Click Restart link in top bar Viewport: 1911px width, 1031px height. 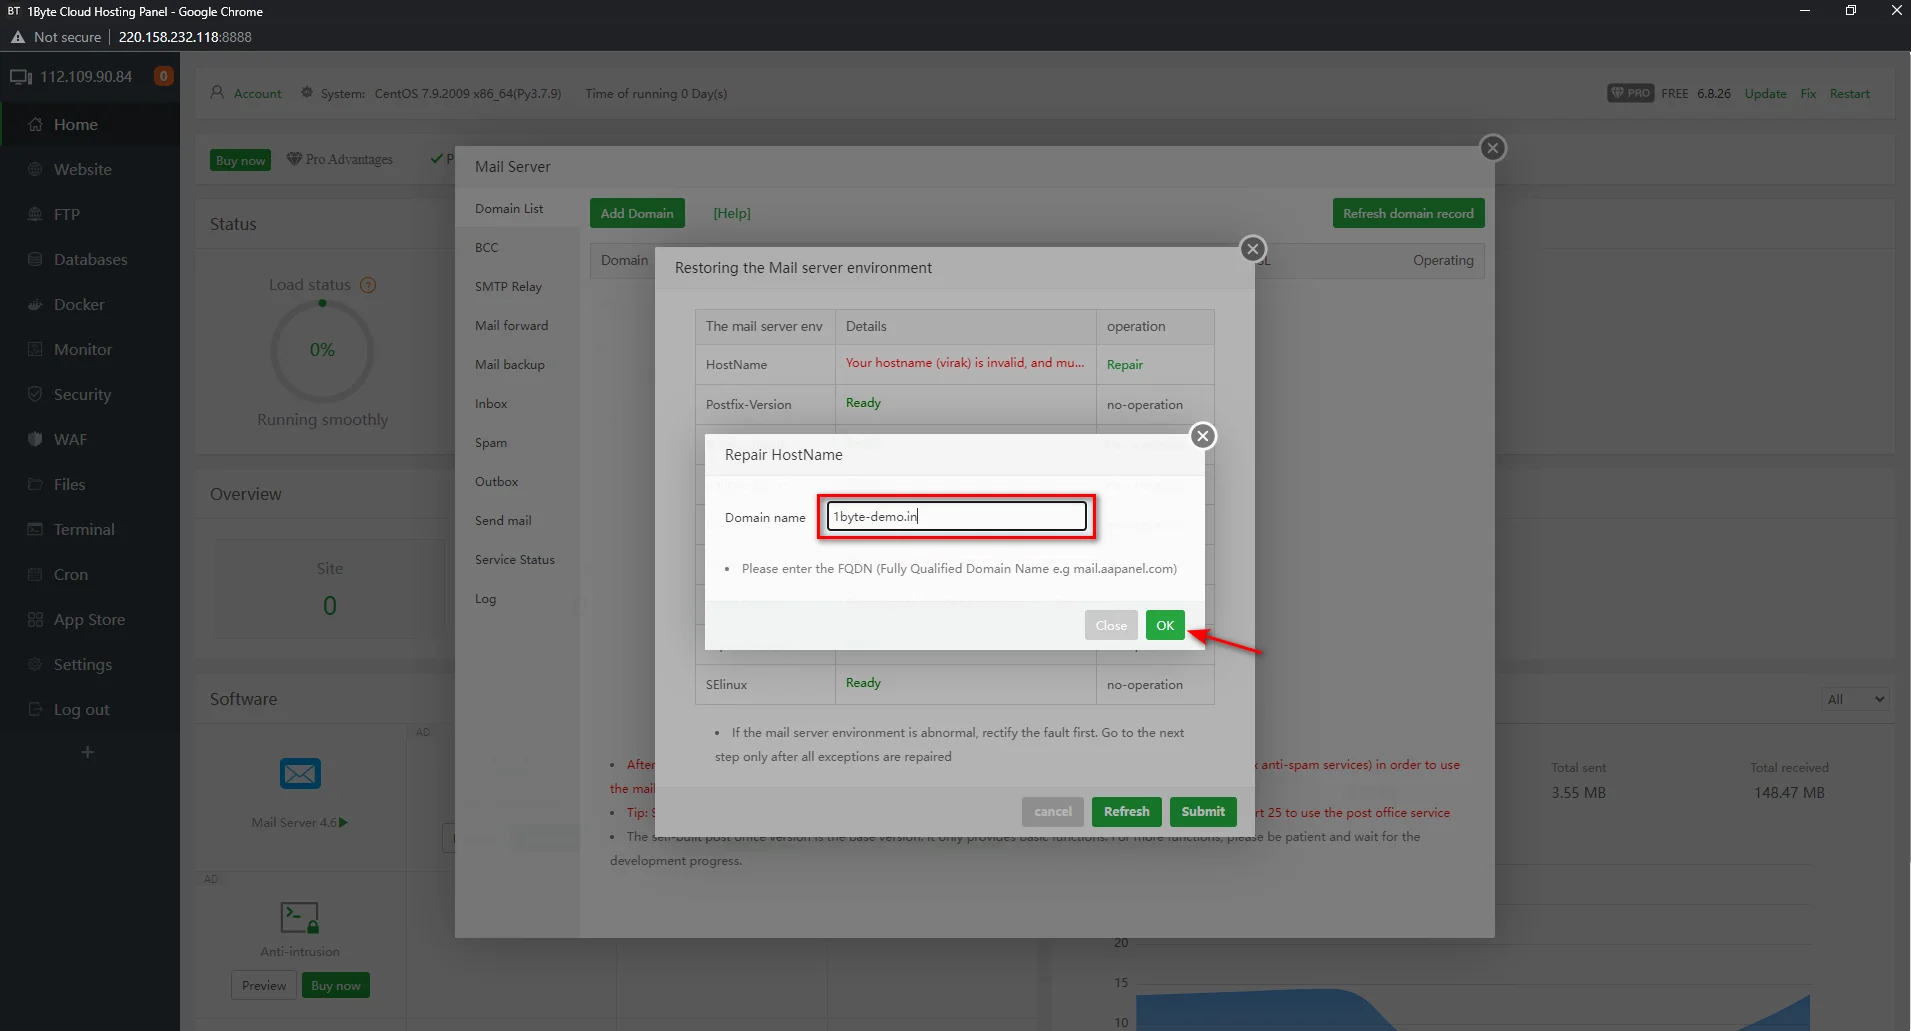point(1849,93)
